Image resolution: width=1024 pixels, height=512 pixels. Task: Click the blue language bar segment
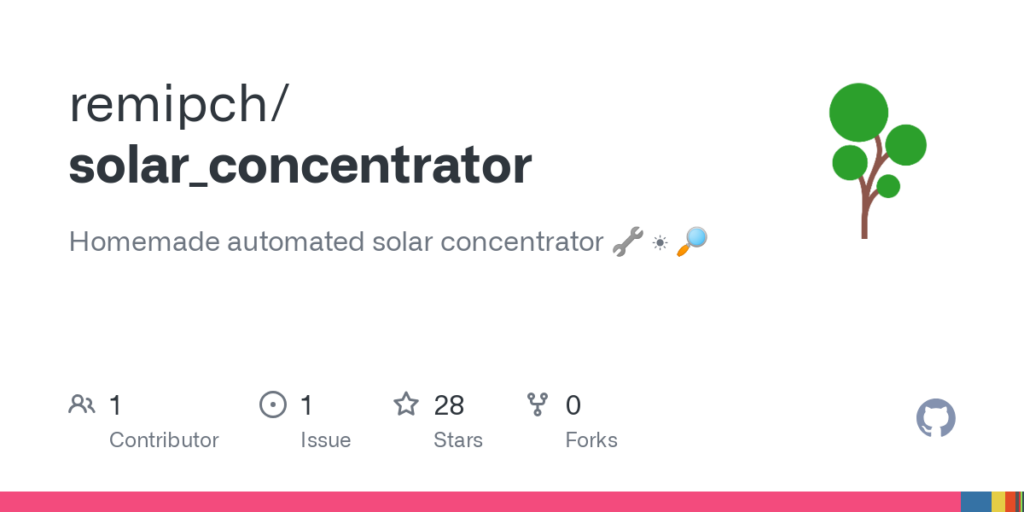[x=975, y=502]
